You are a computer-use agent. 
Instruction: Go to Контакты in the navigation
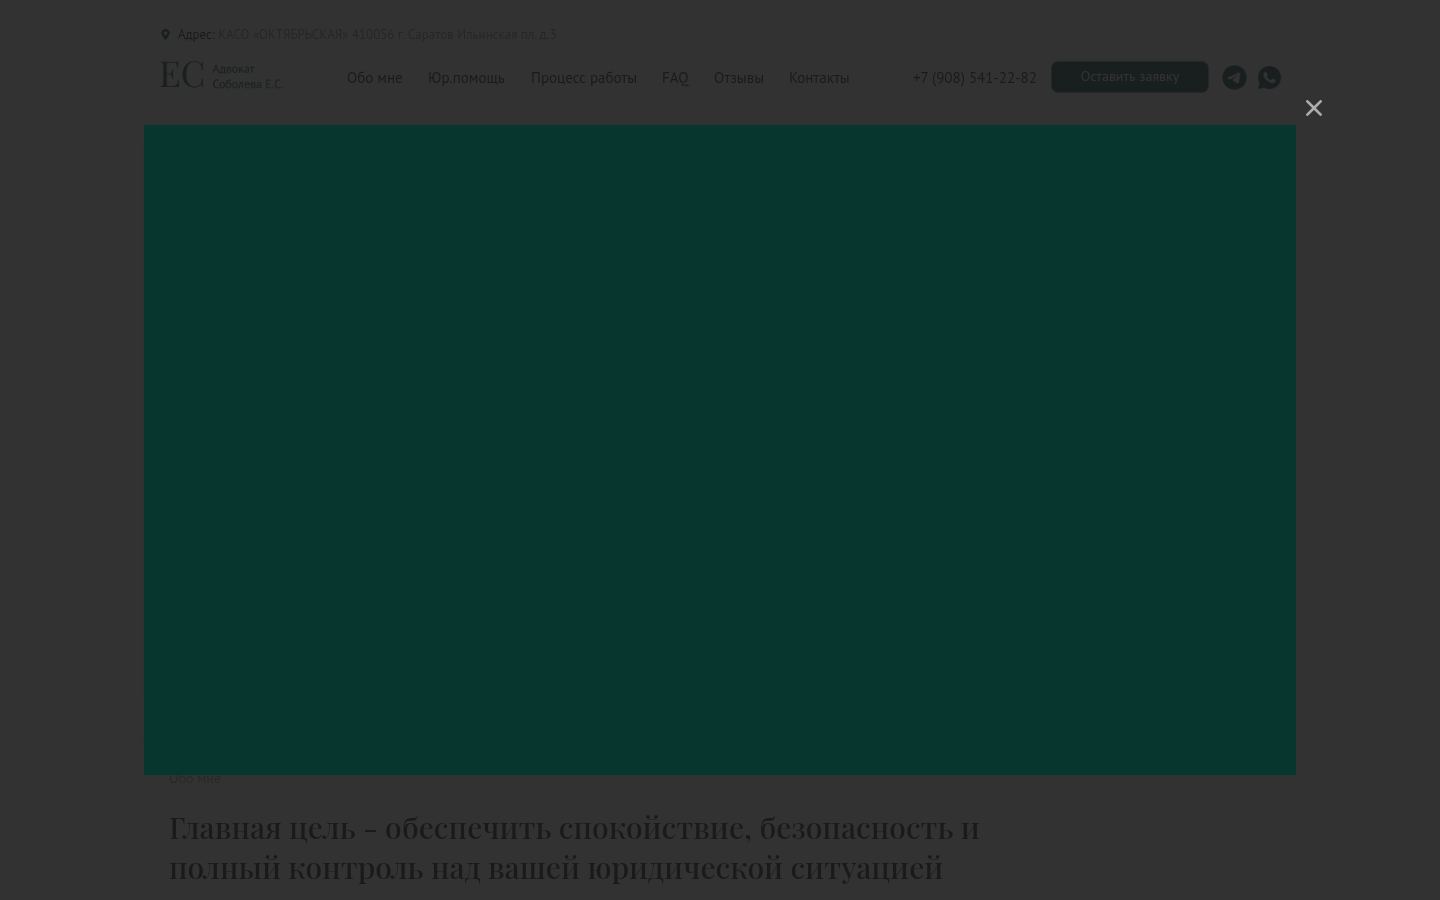[819, 78]
